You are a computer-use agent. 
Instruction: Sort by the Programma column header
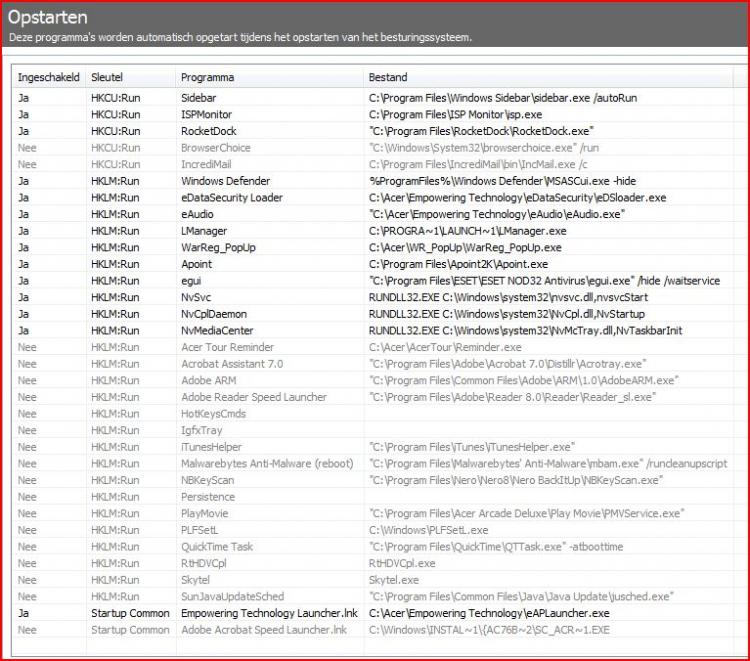coord(208,77)
